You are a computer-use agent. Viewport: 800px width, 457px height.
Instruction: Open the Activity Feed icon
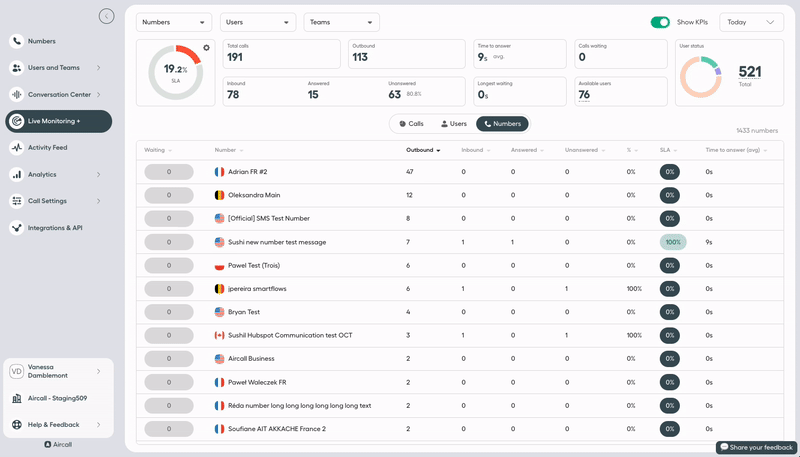(x=17, y=148)
